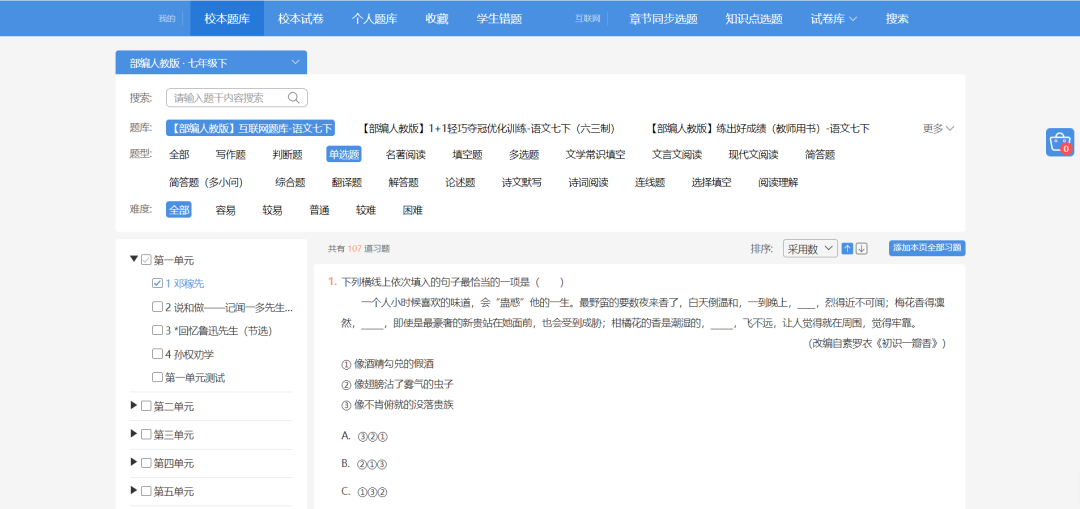1080x509 pixels.
Task: Click the search magnifier icon
Action: click(294, 98)
